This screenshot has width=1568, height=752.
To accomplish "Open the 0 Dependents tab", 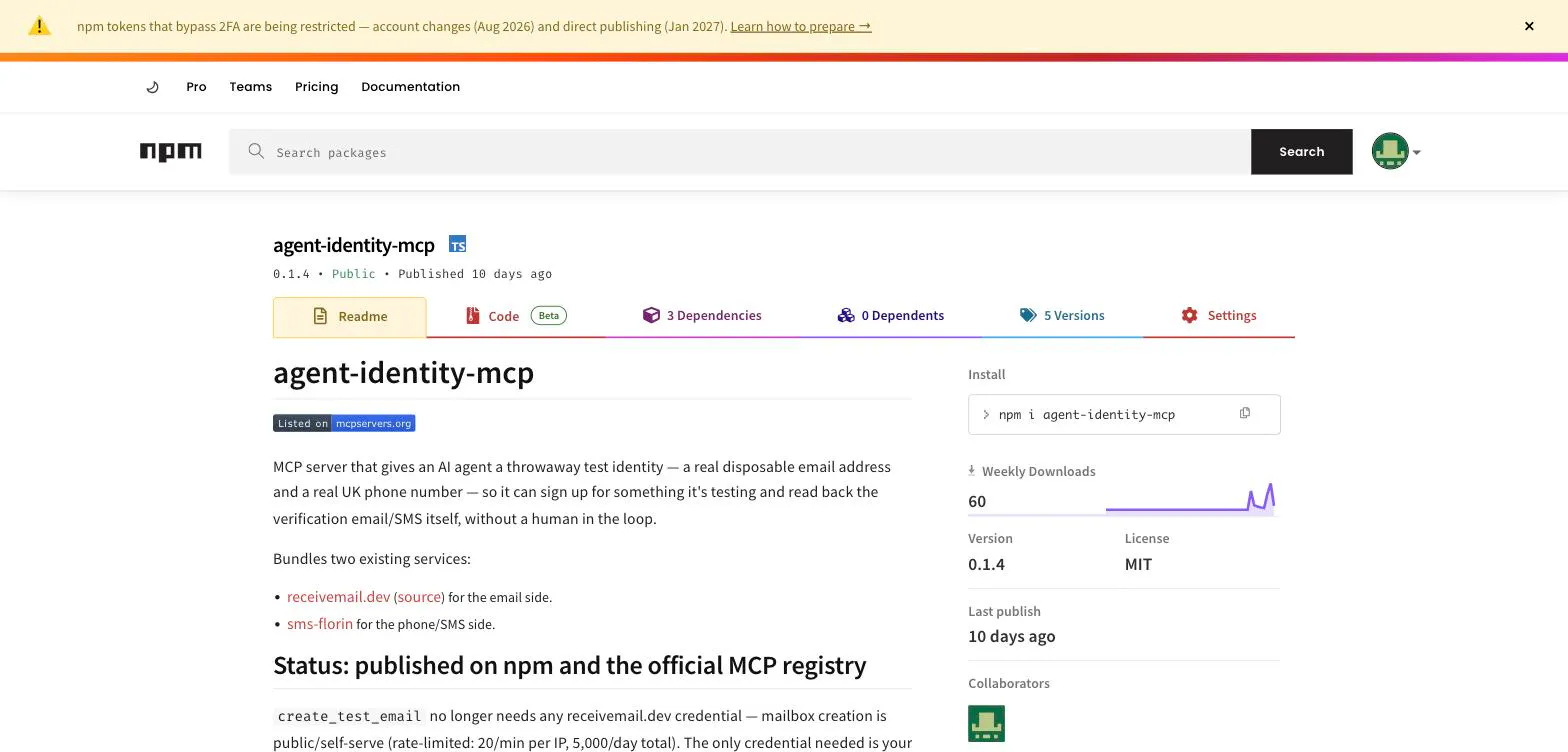I will pos(890,316).
